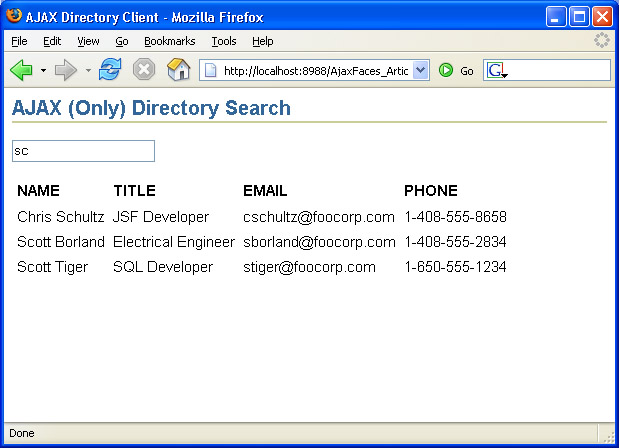Go to the Home page icon

179,69
